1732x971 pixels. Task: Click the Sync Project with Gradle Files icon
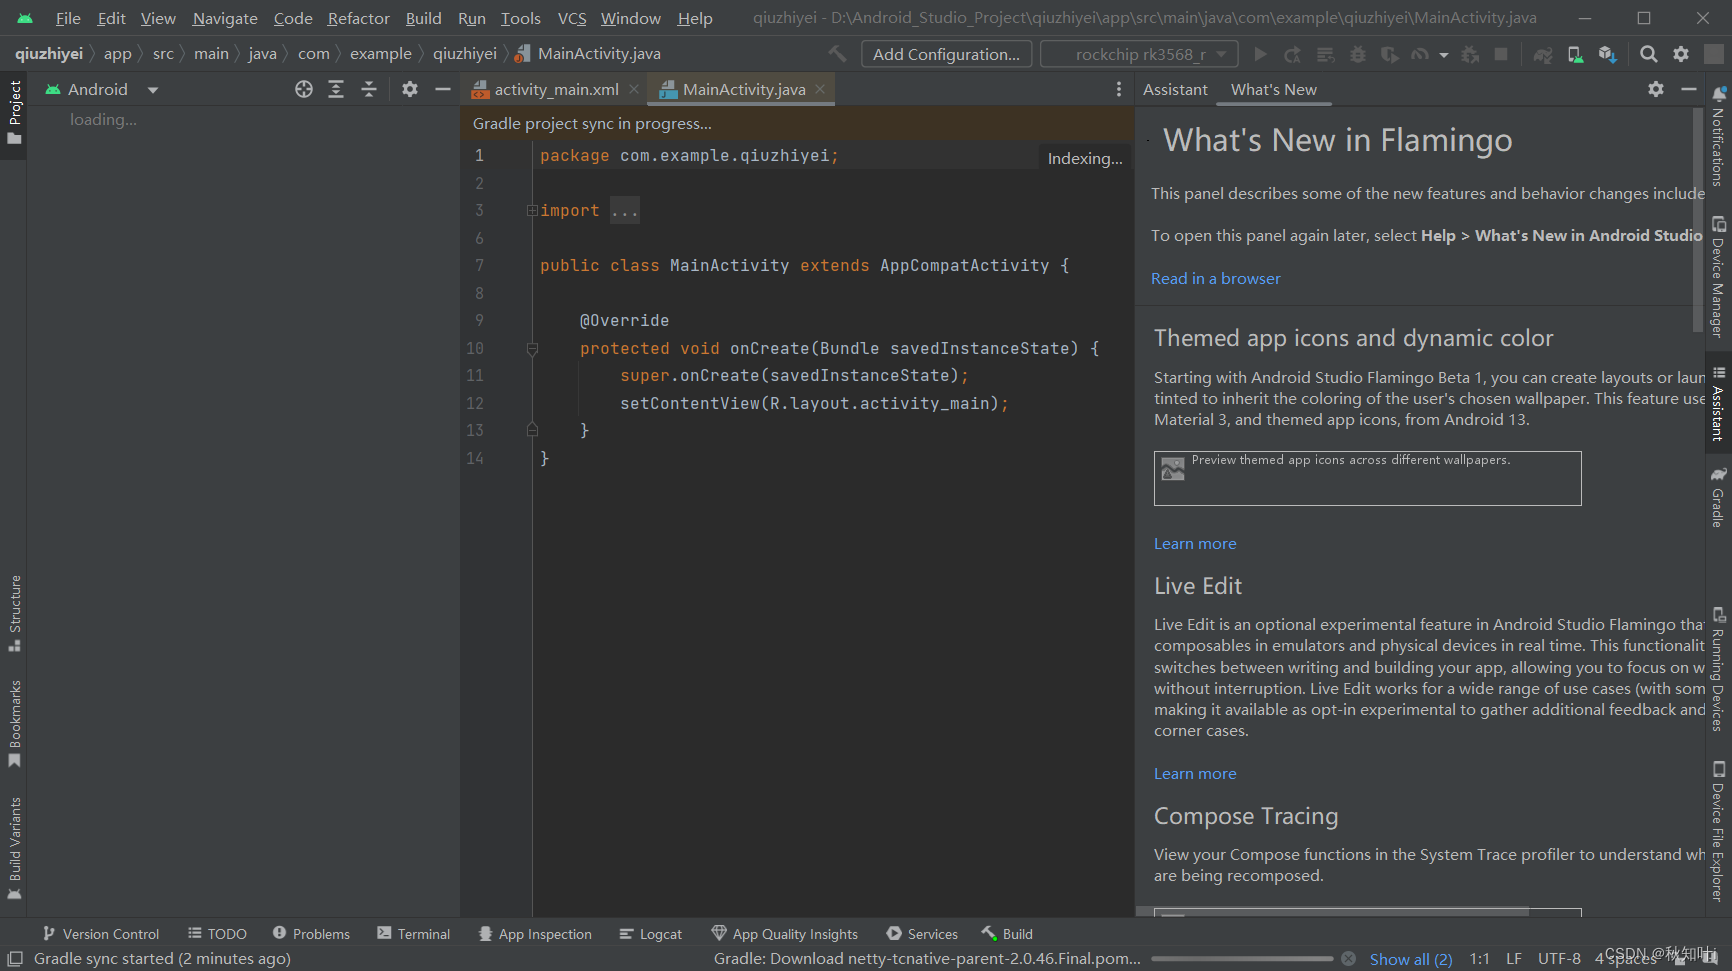[1543, 54]
